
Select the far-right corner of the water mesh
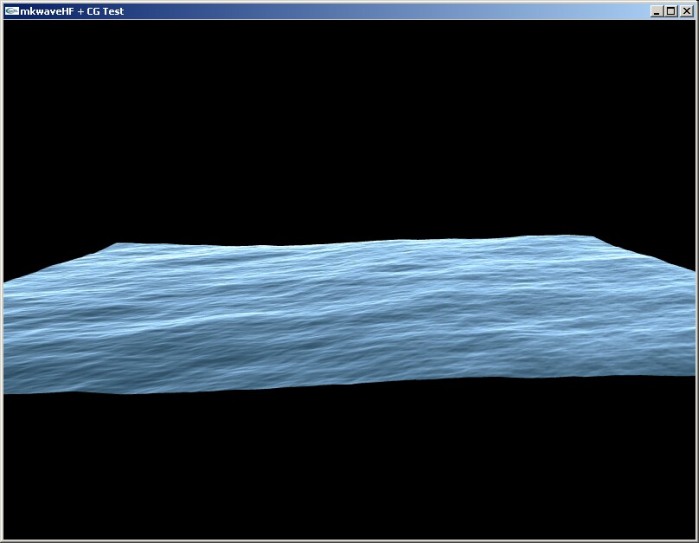pos(590,239)
